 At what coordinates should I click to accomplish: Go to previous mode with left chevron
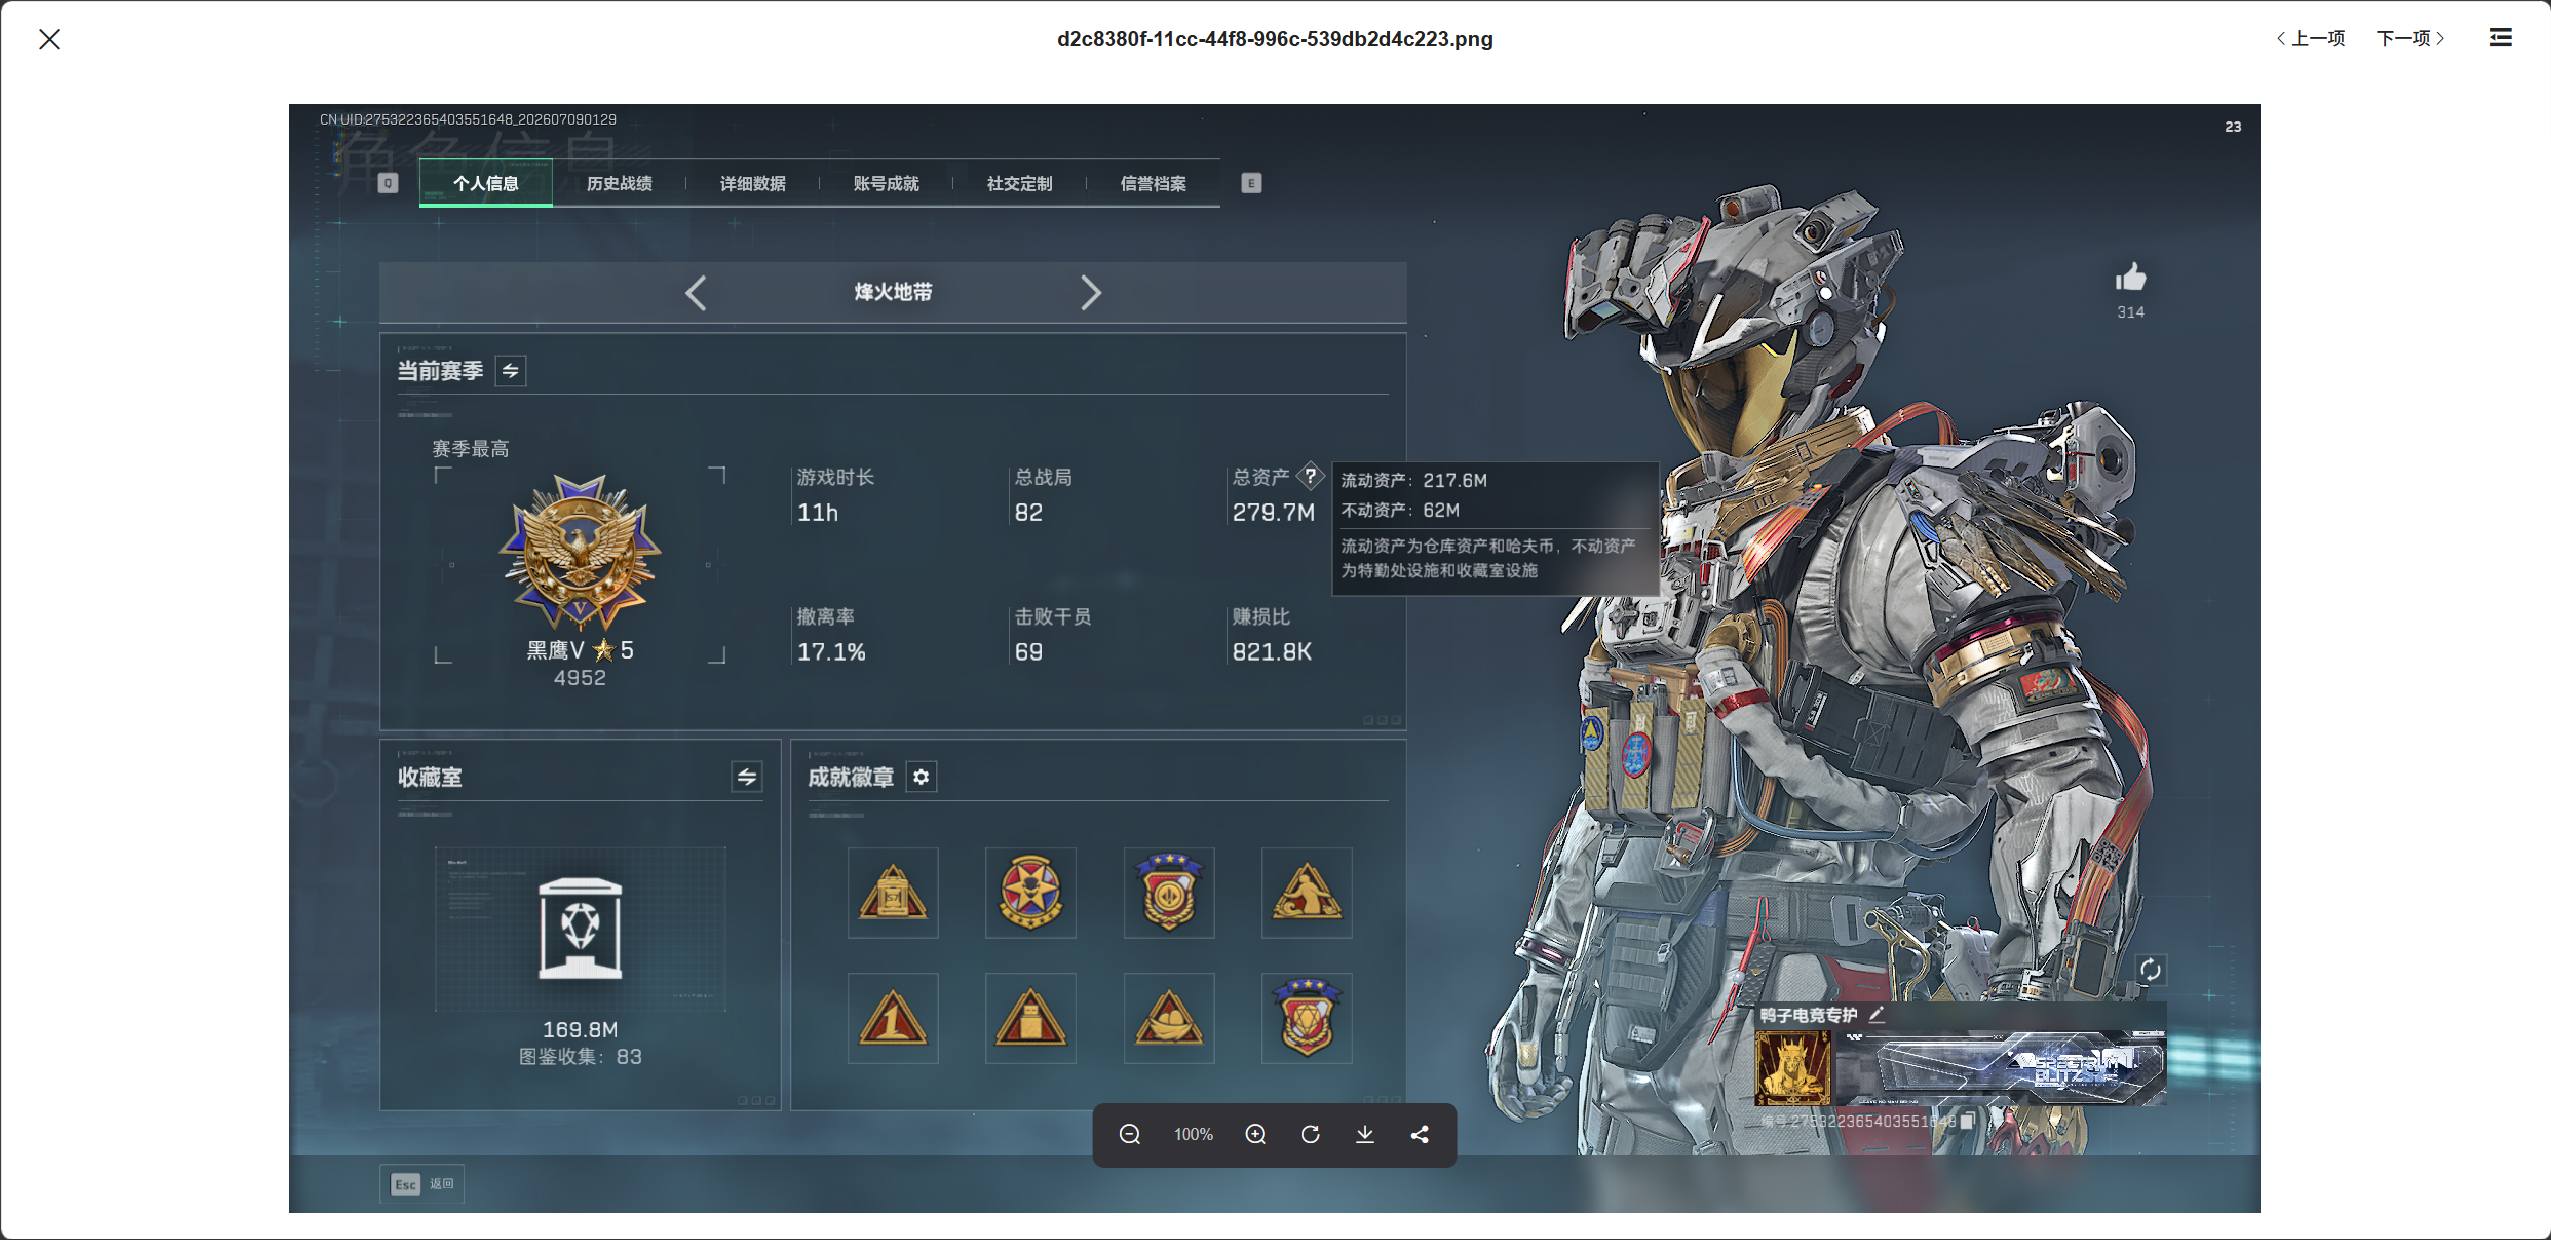click(696, 293)
